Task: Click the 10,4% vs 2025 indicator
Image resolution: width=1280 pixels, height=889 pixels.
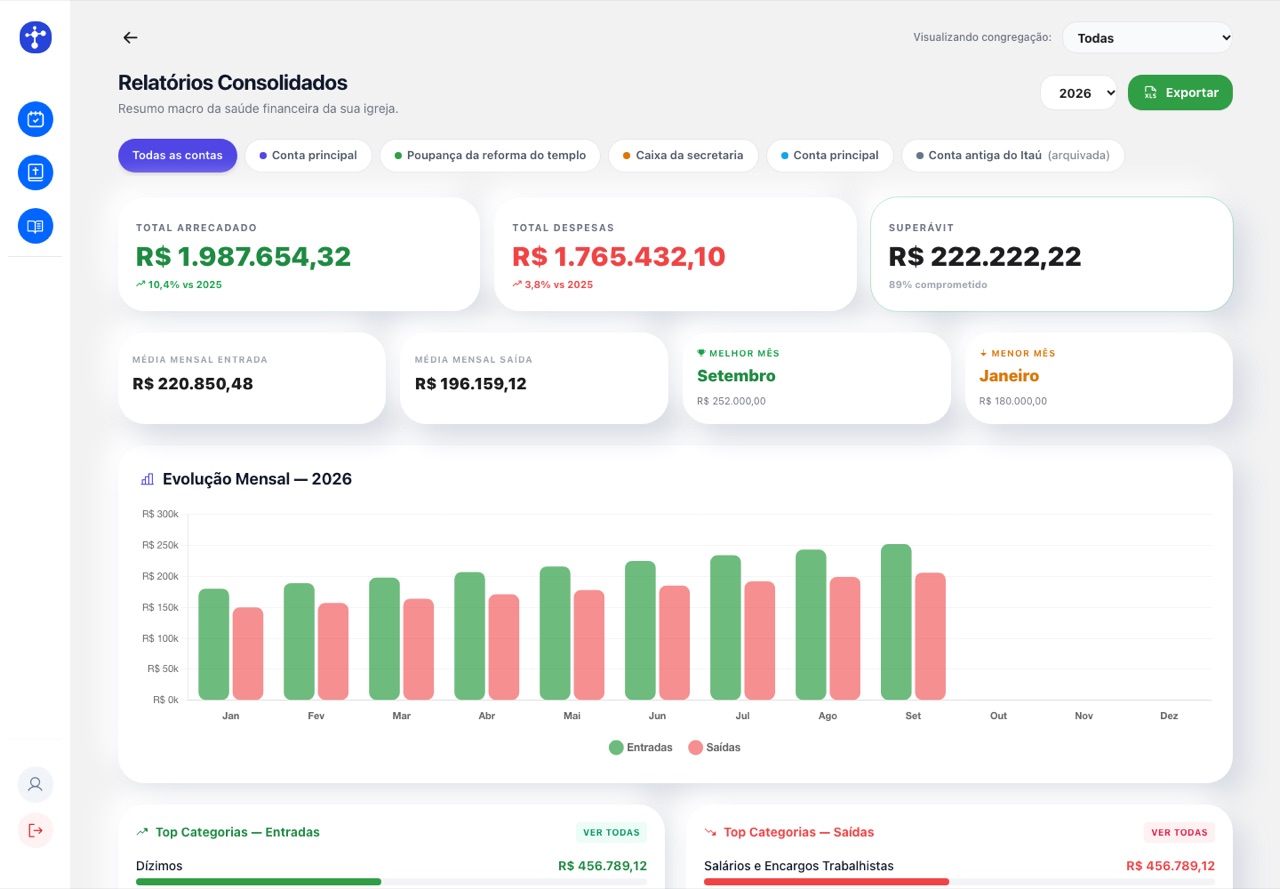Action: pyautogui.click(x=179, y=285)
